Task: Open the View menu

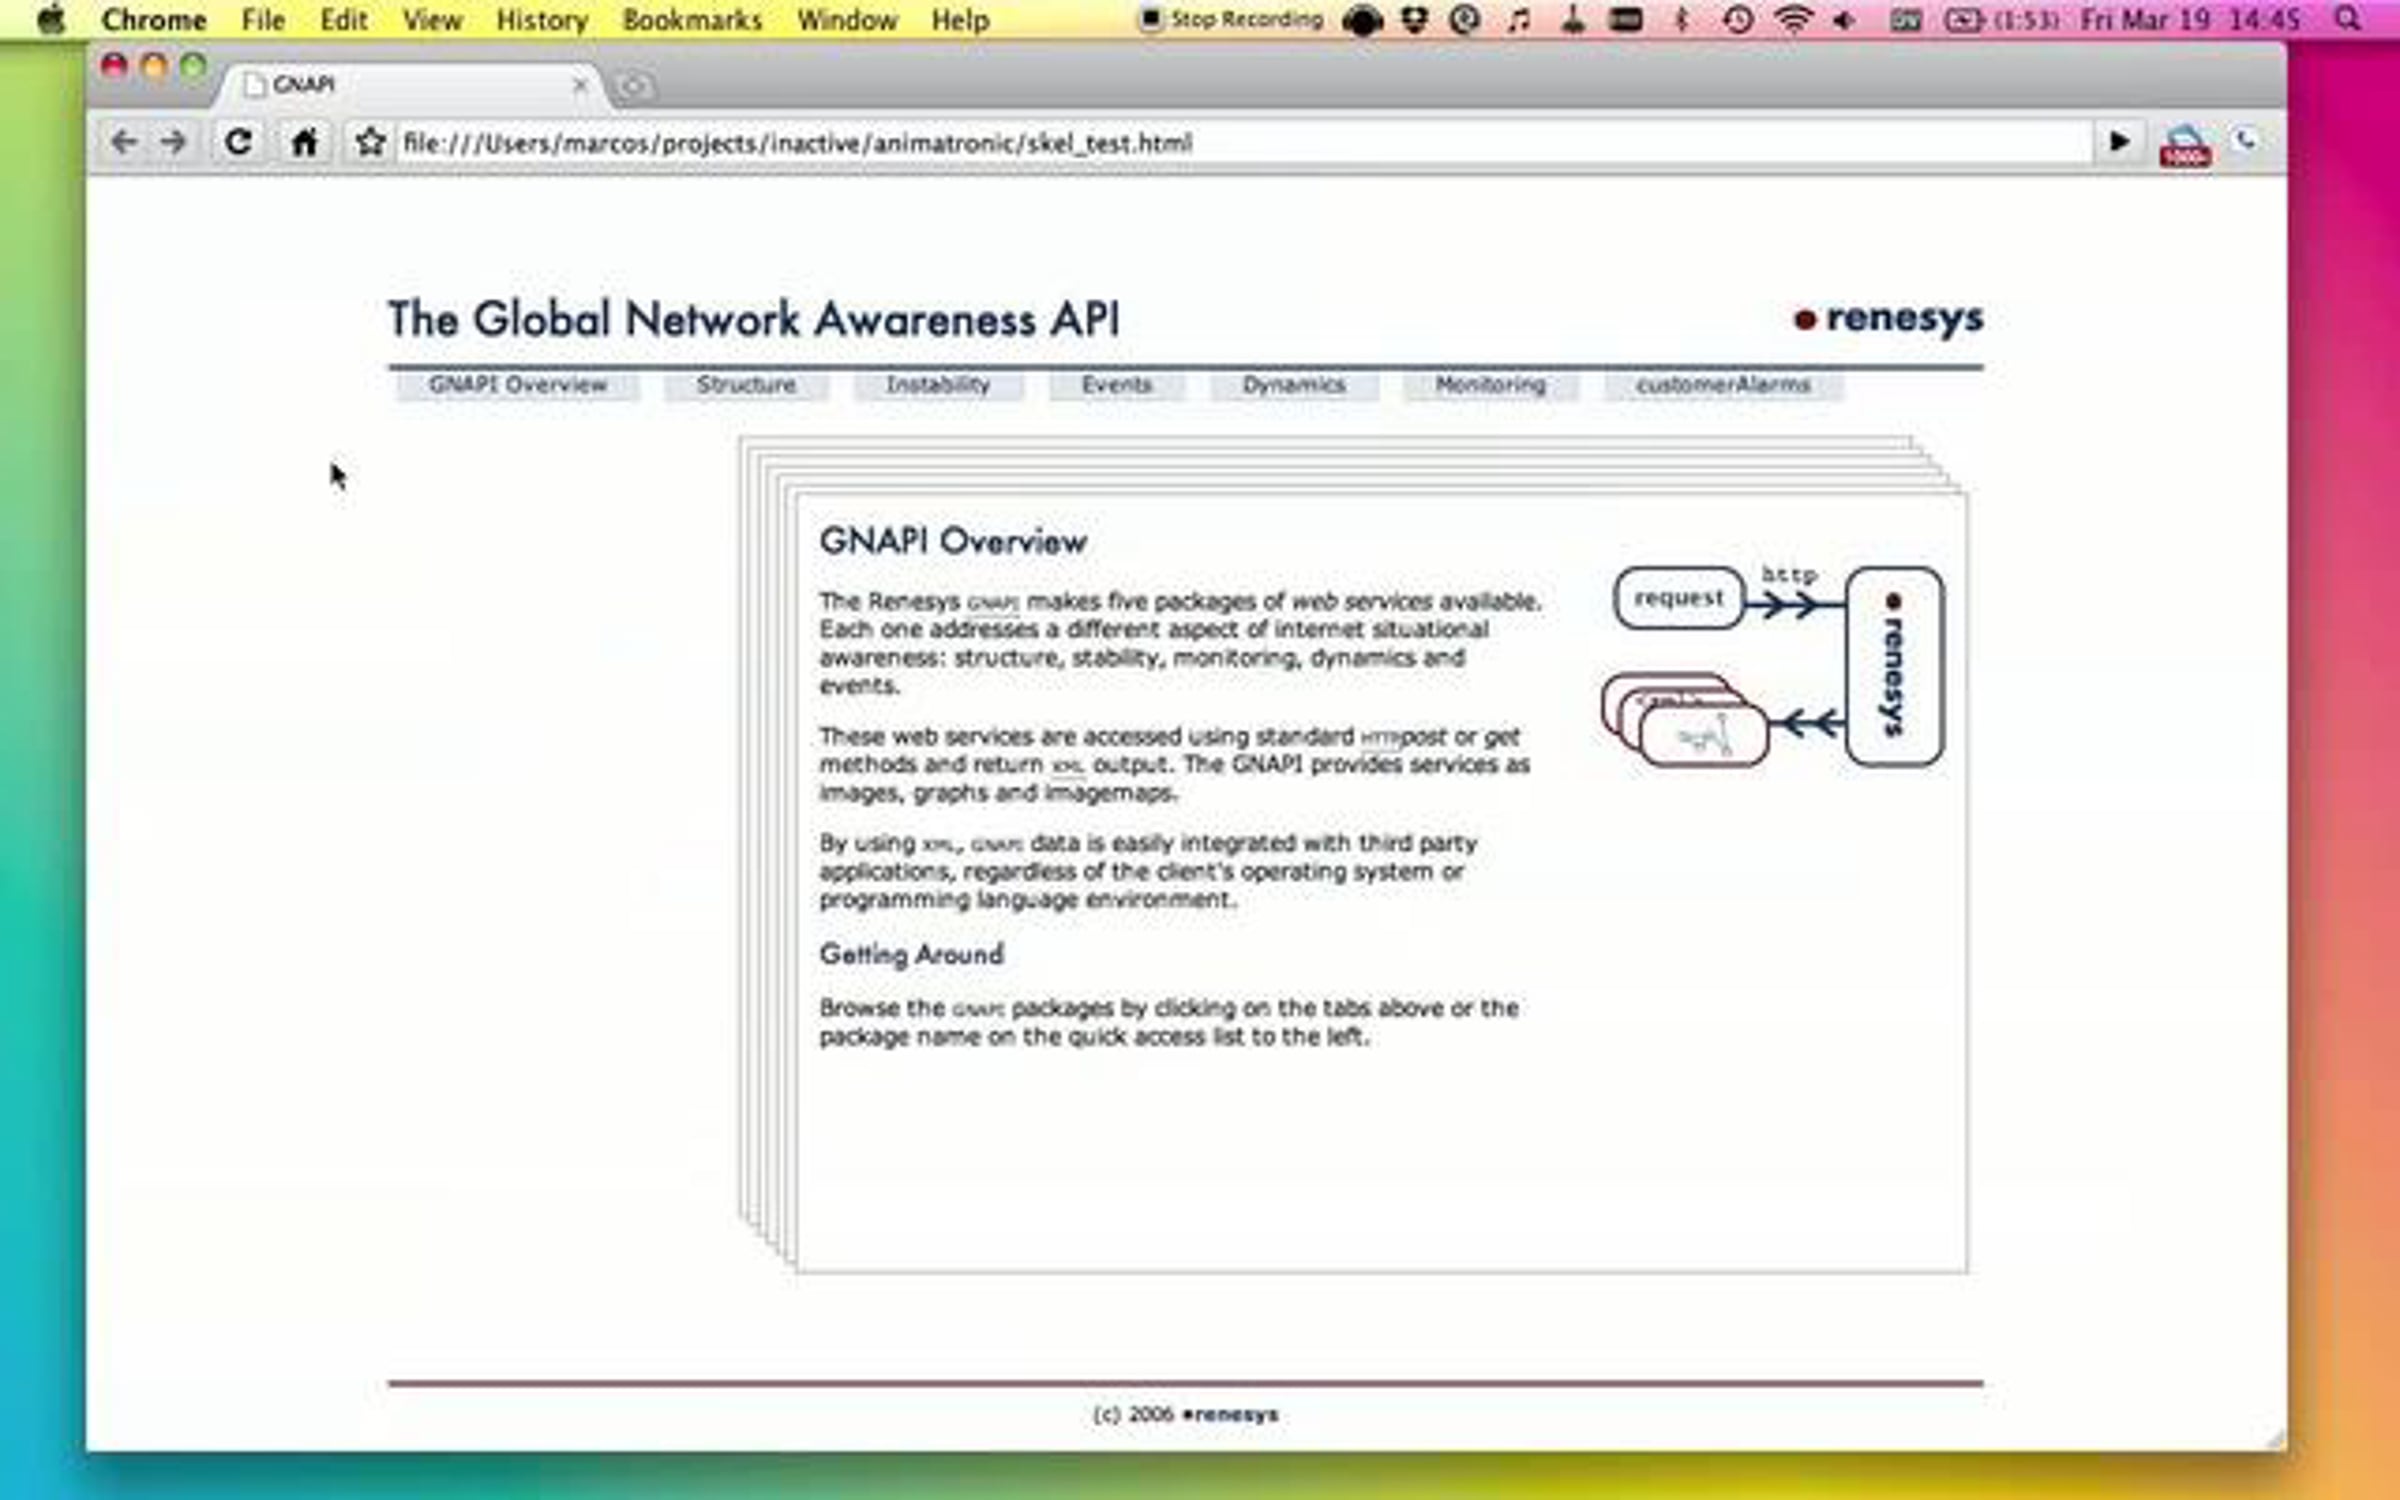Action: click(432, 19)
